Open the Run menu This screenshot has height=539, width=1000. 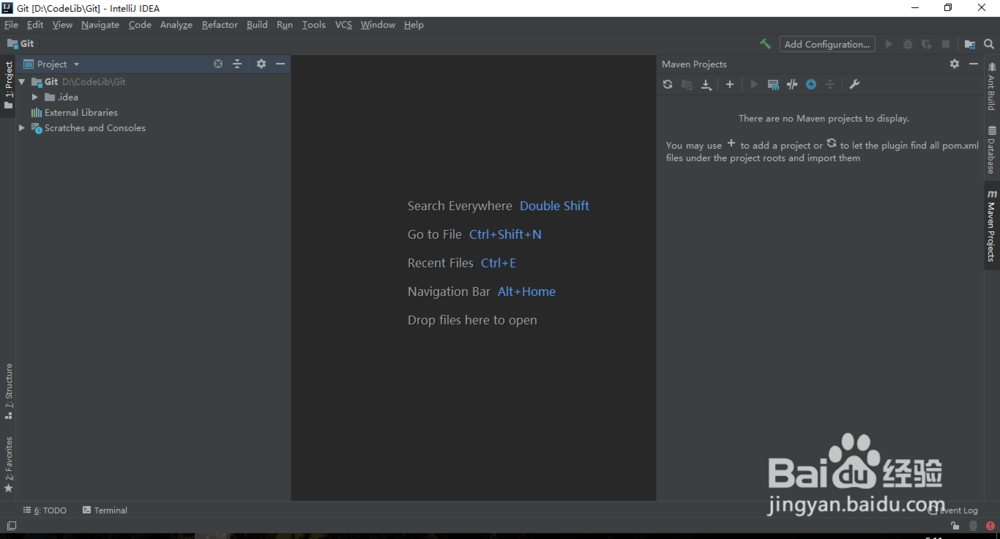click(284, 25)
